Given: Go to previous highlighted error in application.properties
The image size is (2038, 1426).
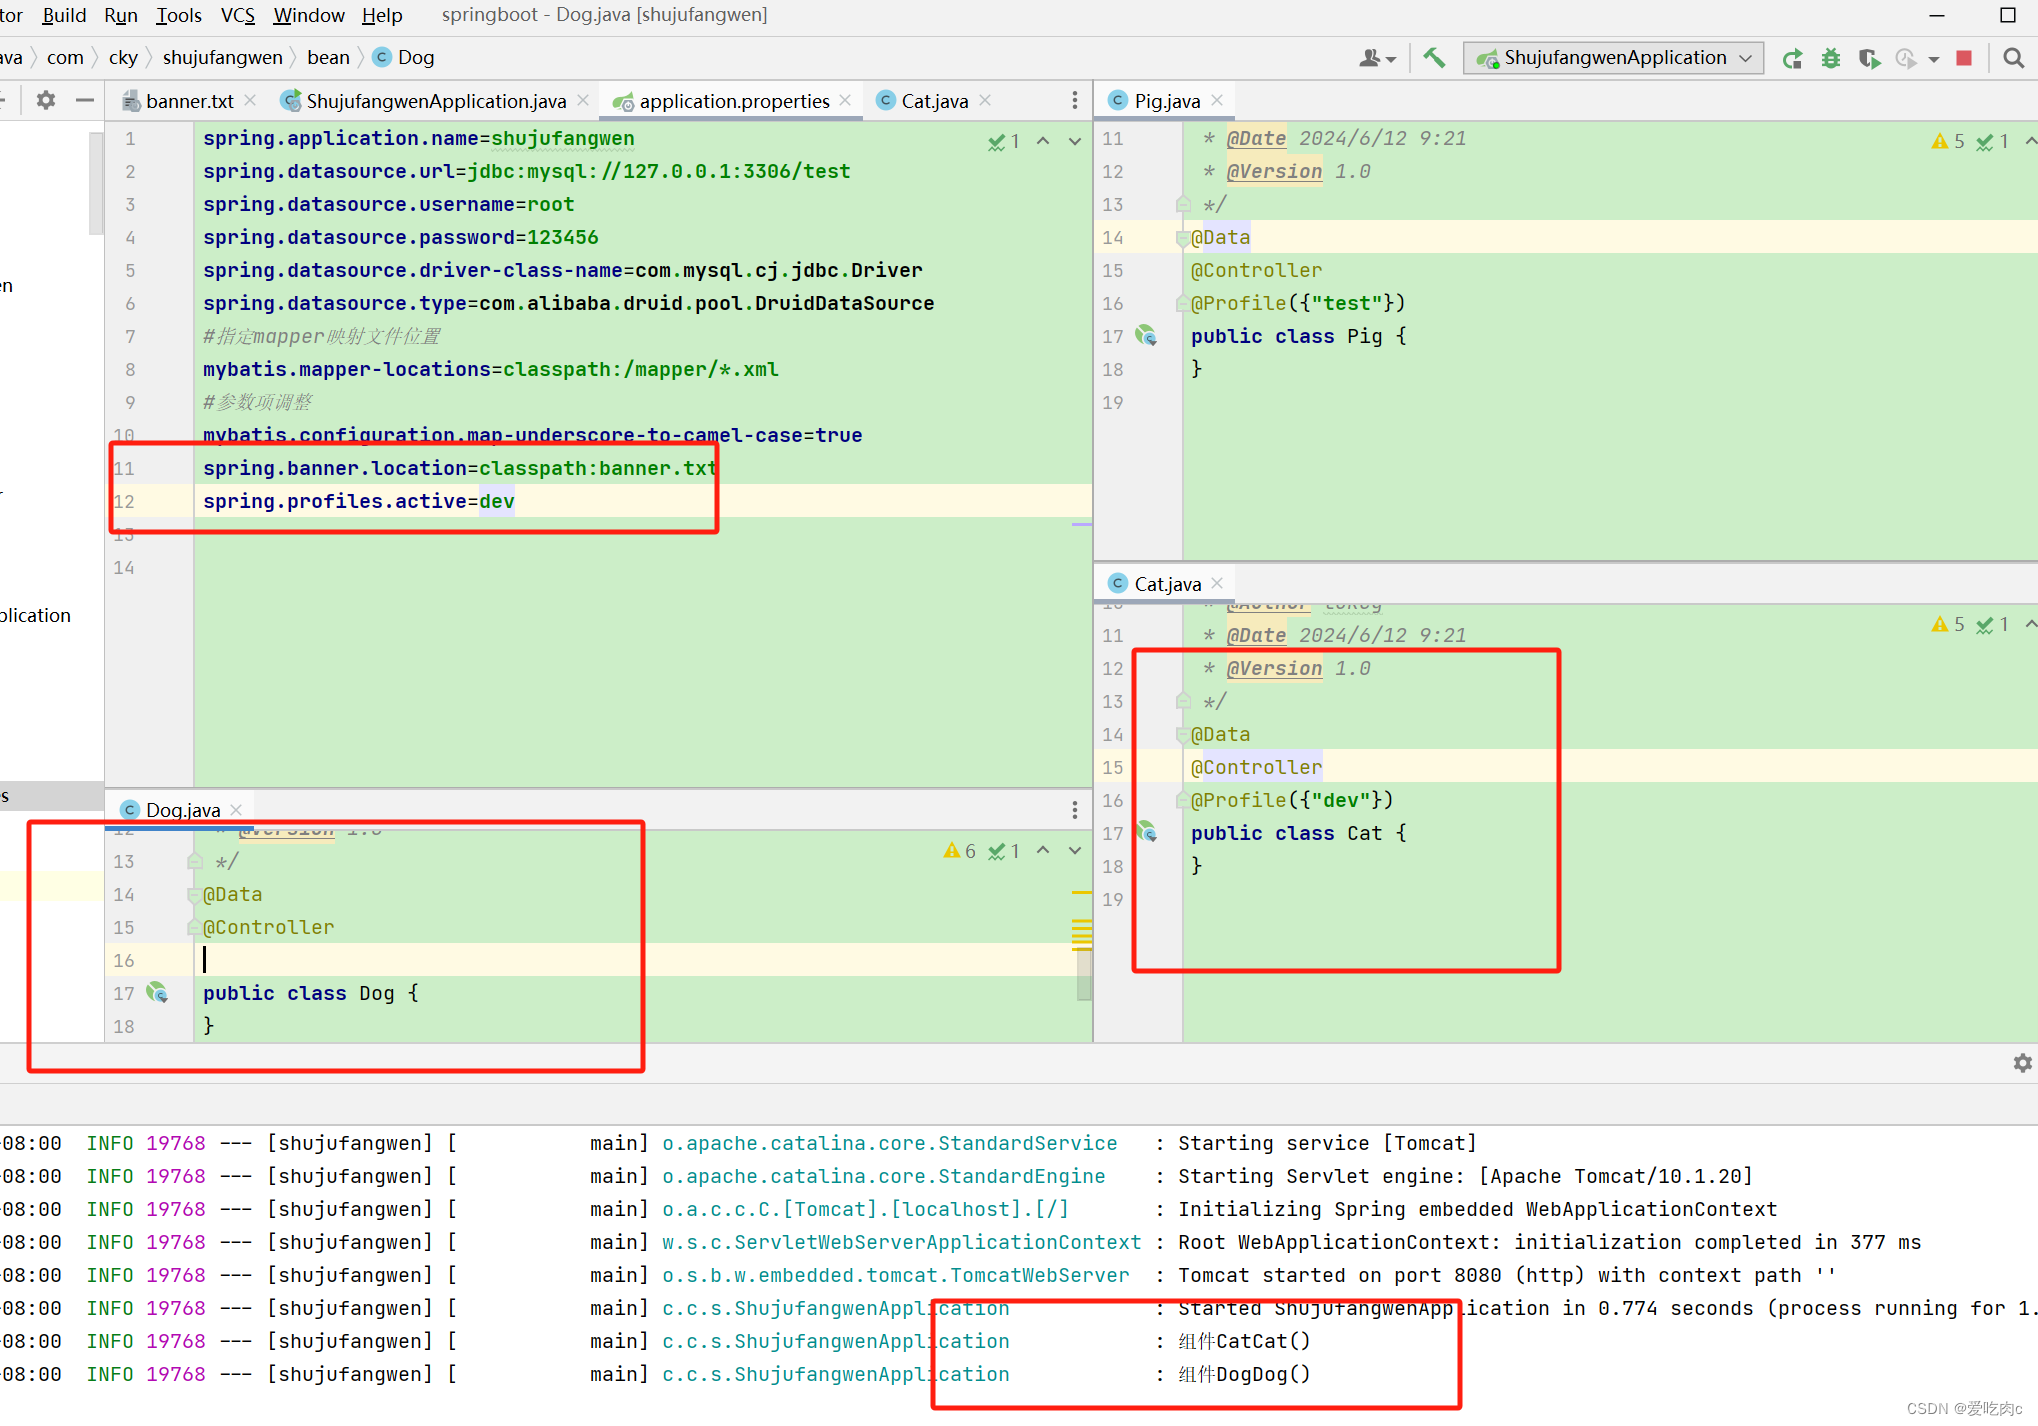Looking at the screenshot, I should (x=1043, y=141).
